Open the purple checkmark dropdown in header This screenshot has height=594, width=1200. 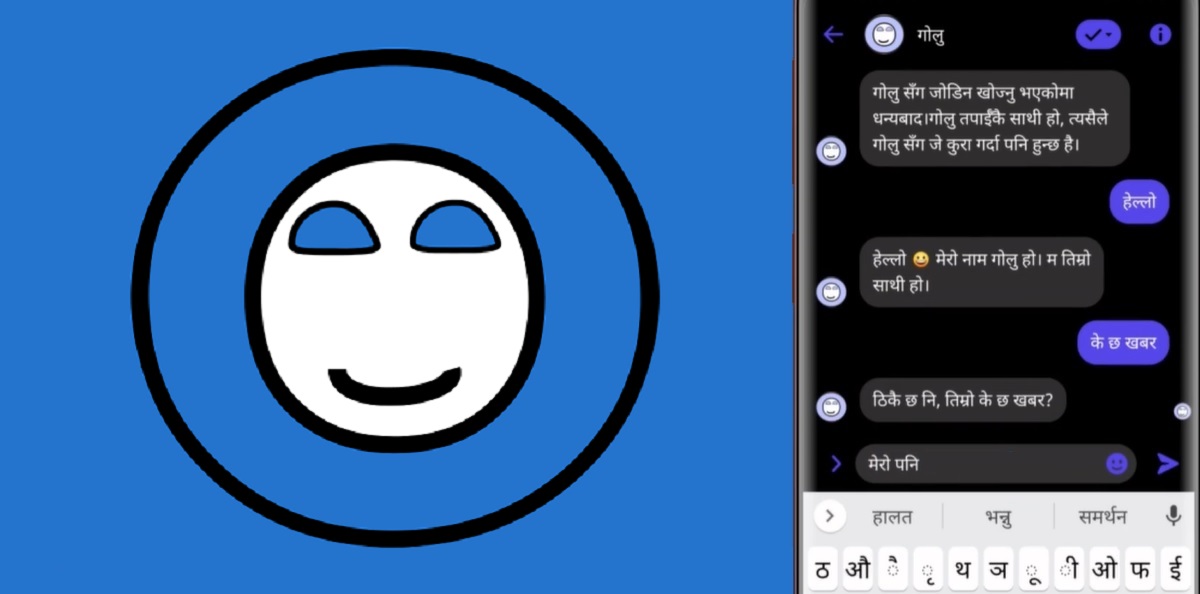1098,35
